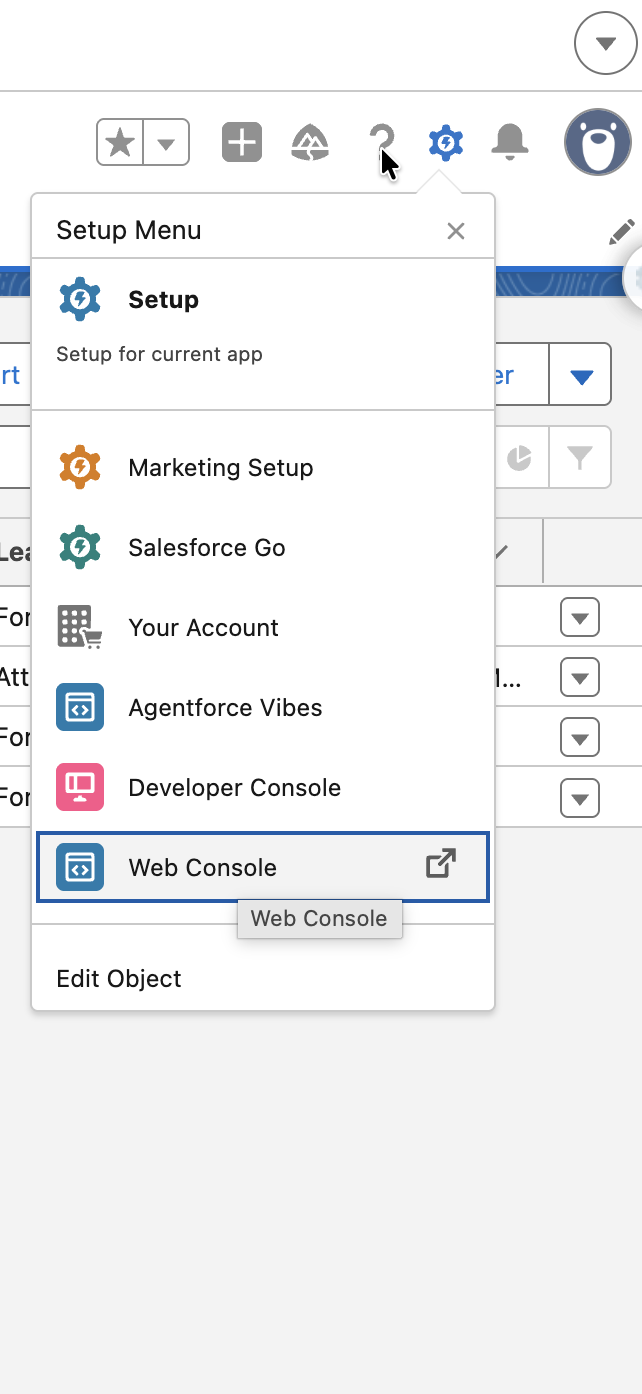Click the Web Console external link icon
Screen dimensions: 642x1394
tap(441, 864)
